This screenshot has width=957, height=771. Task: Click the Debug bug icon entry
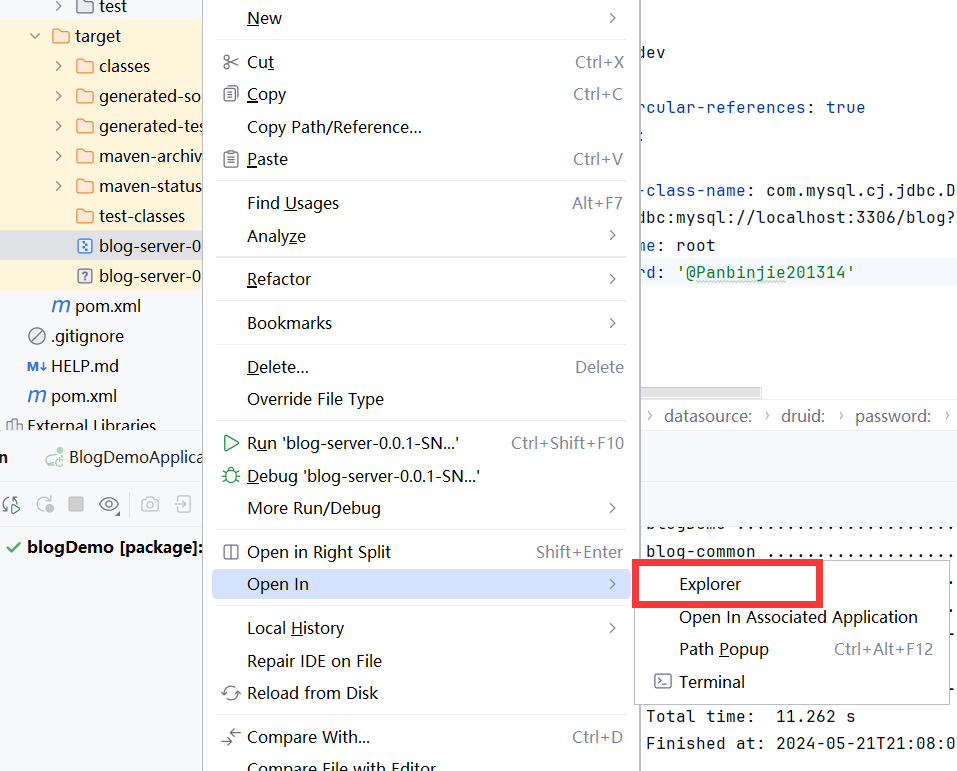pyautogui.click(x=231, y=476)
